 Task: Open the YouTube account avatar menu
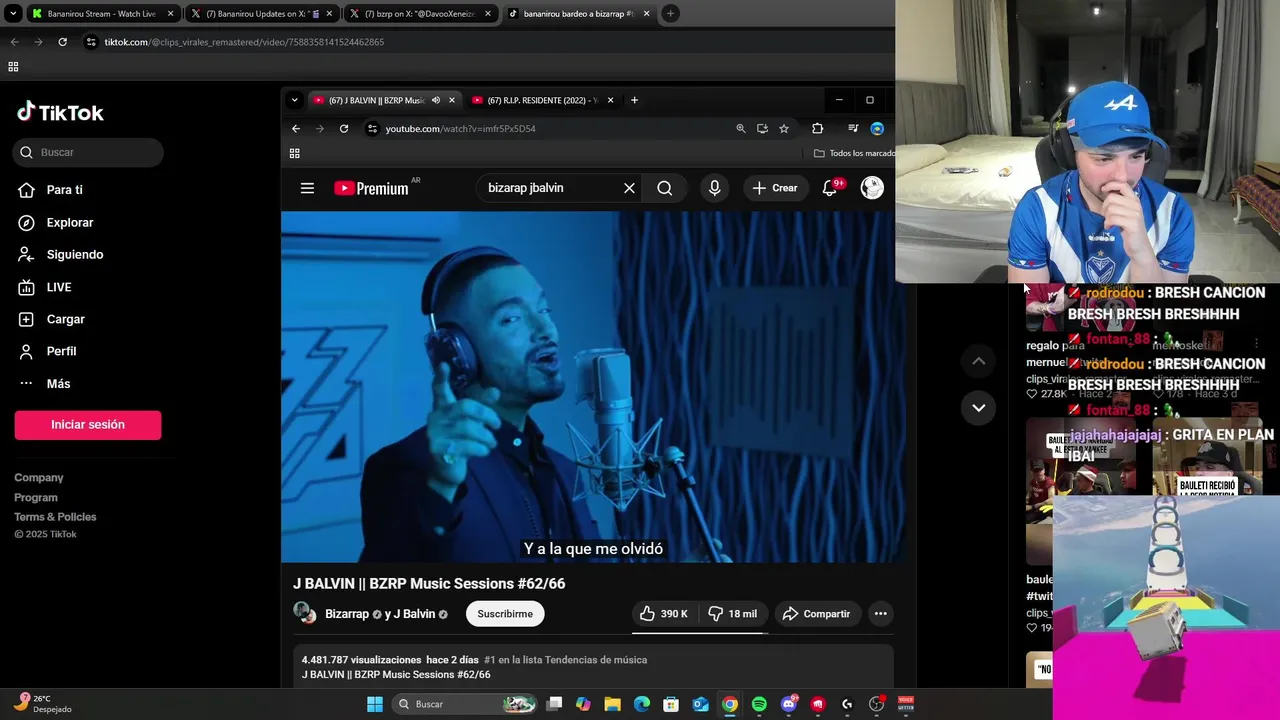(x=872, y=188)
